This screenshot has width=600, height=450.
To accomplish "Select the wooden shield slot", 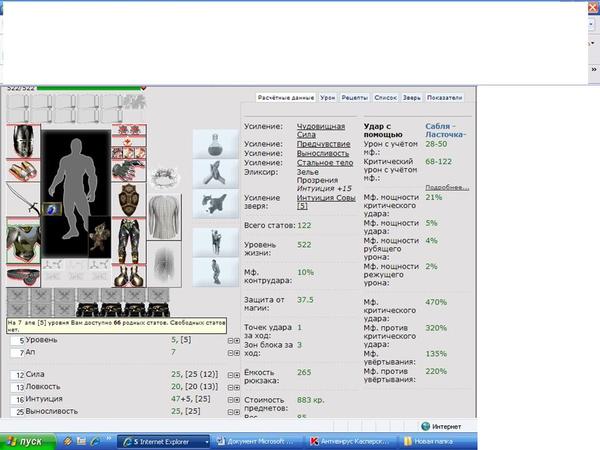I will [x=129, y=200].
